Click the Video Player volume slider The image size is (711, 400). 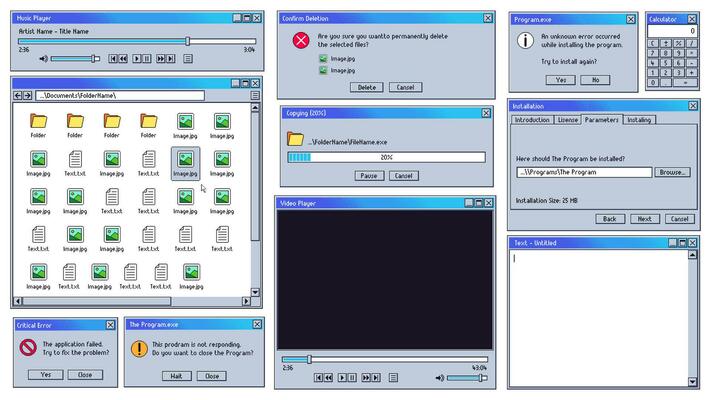coord(467,377)
